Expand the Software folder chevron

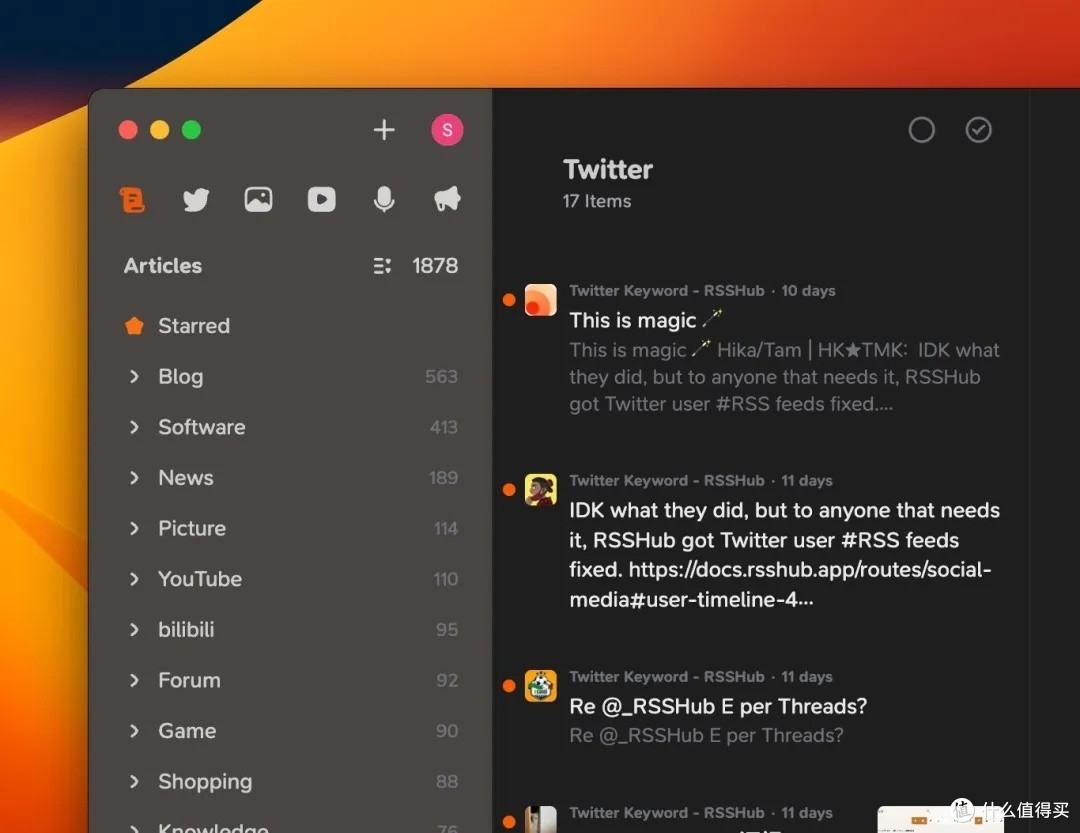134,427
